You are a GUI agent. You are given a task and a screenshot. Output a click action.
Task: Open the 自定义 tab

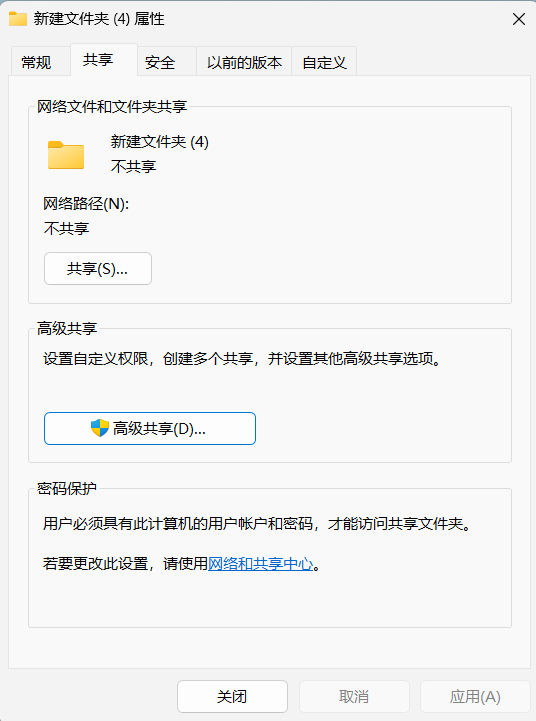point(324,62)
